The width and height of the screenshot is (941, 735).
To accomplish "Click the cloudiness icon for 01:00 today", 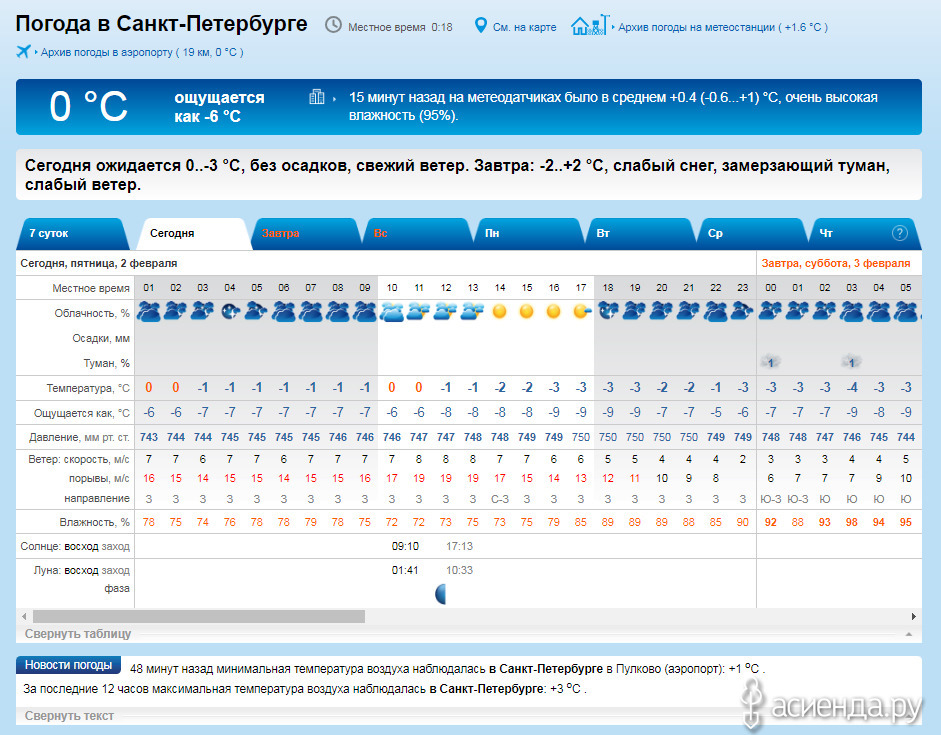I will coord(149,312).
